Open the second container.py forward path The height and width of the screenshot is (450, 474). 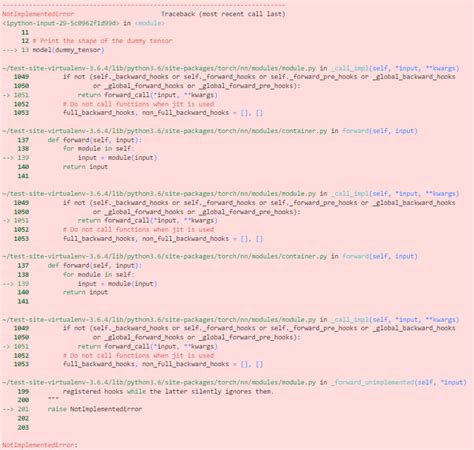(x=164, y=256)
